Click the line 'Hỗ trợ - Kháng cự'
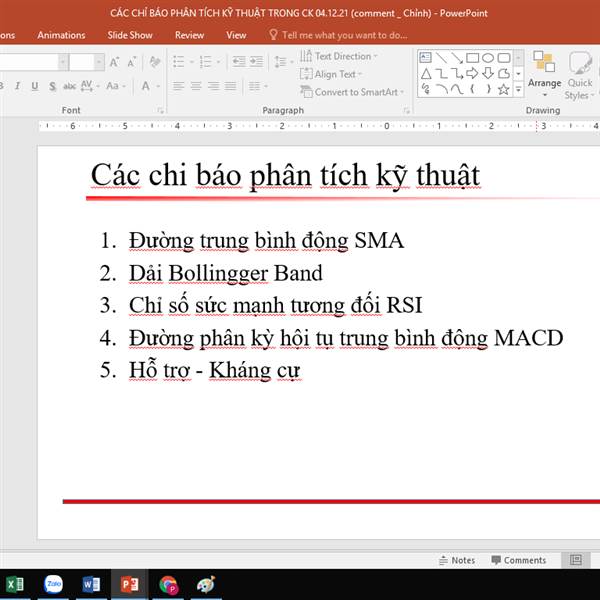The height and width of the screenshot is (600, 600). click(x=215, y=370)
